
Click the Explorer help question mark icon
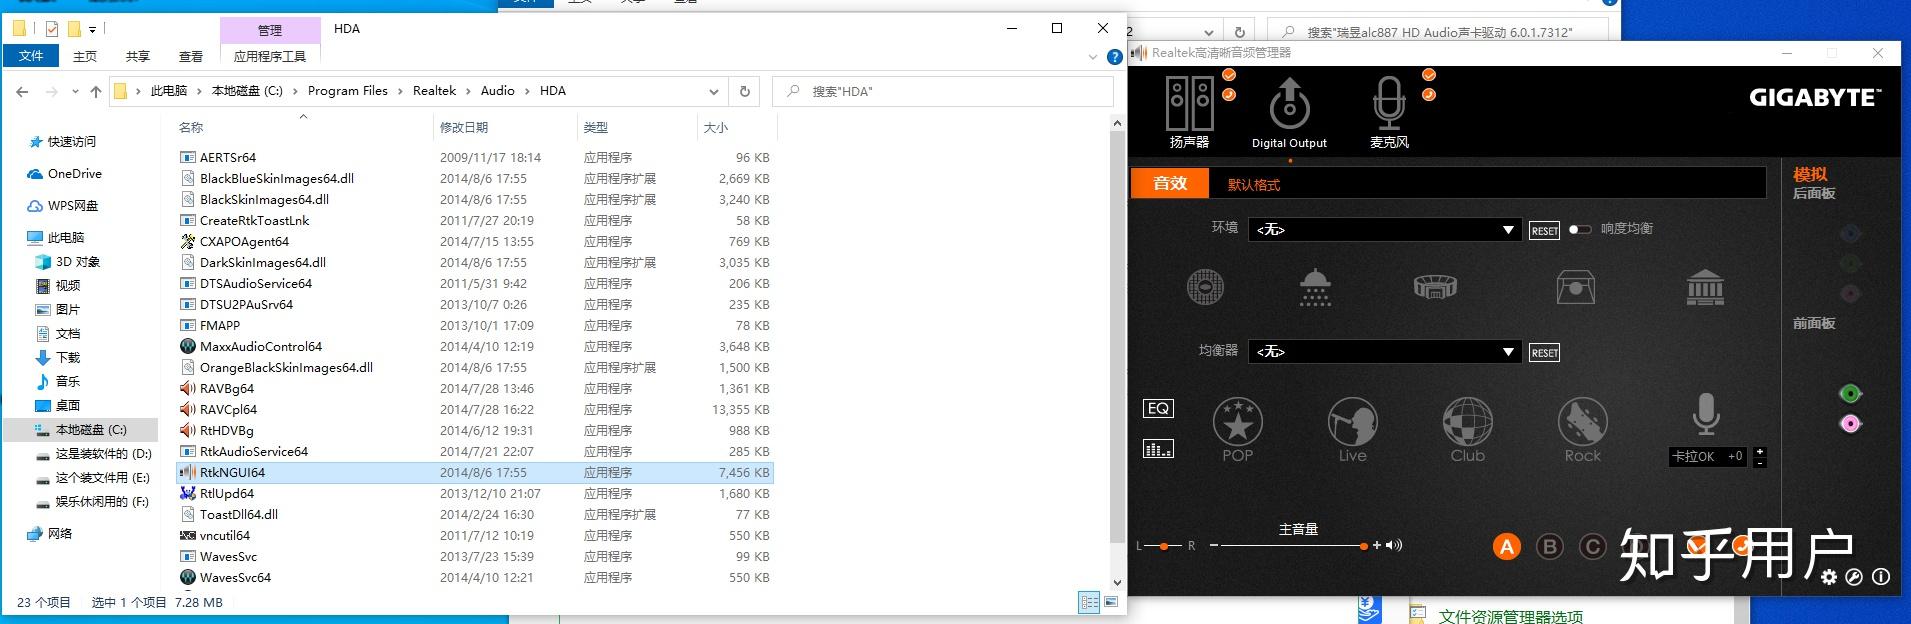tap(1114, 57)
